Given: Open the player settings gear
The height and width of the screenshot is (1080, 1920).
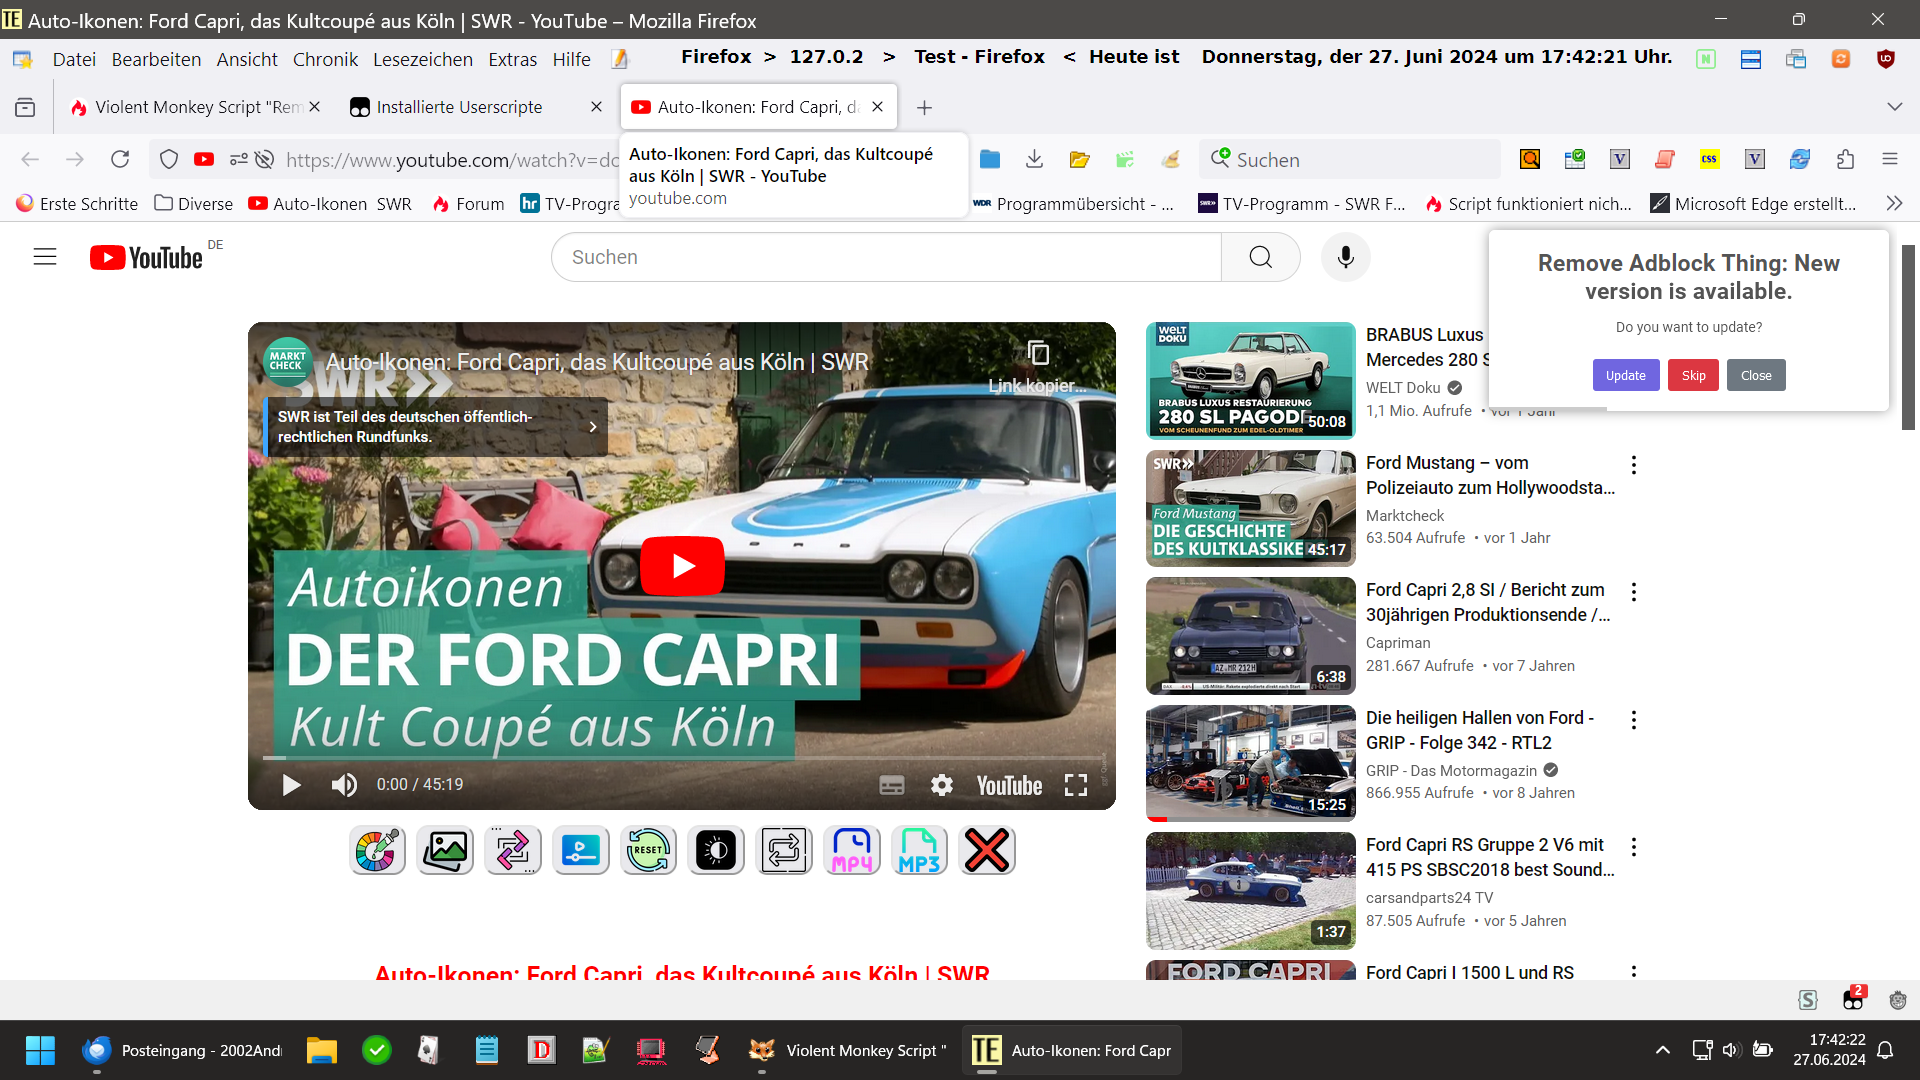Looking at the screenshot, I should 941,785.
